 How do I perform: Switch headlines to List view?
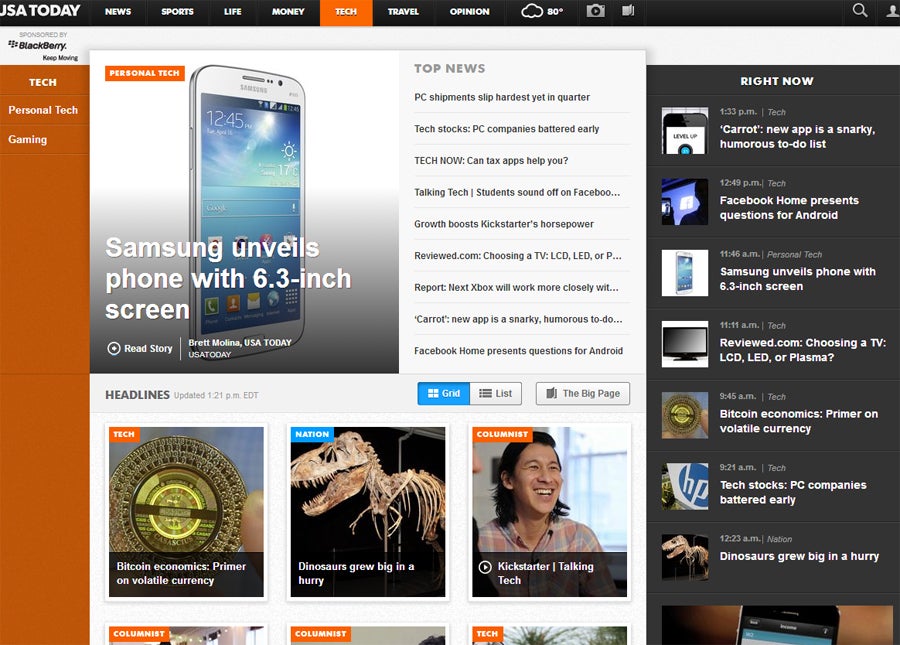tap(495, 394)
